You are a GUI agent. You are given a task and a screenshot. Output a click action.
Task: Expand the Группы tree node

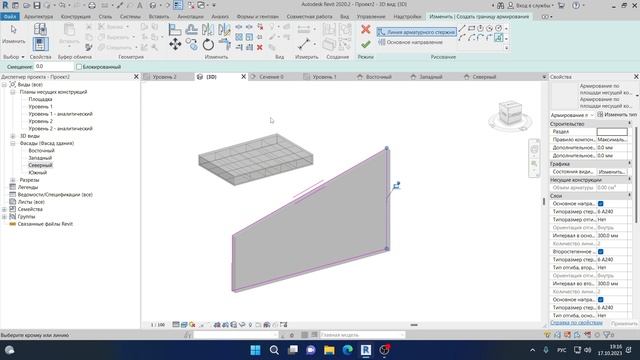click(x=4, y=217)
